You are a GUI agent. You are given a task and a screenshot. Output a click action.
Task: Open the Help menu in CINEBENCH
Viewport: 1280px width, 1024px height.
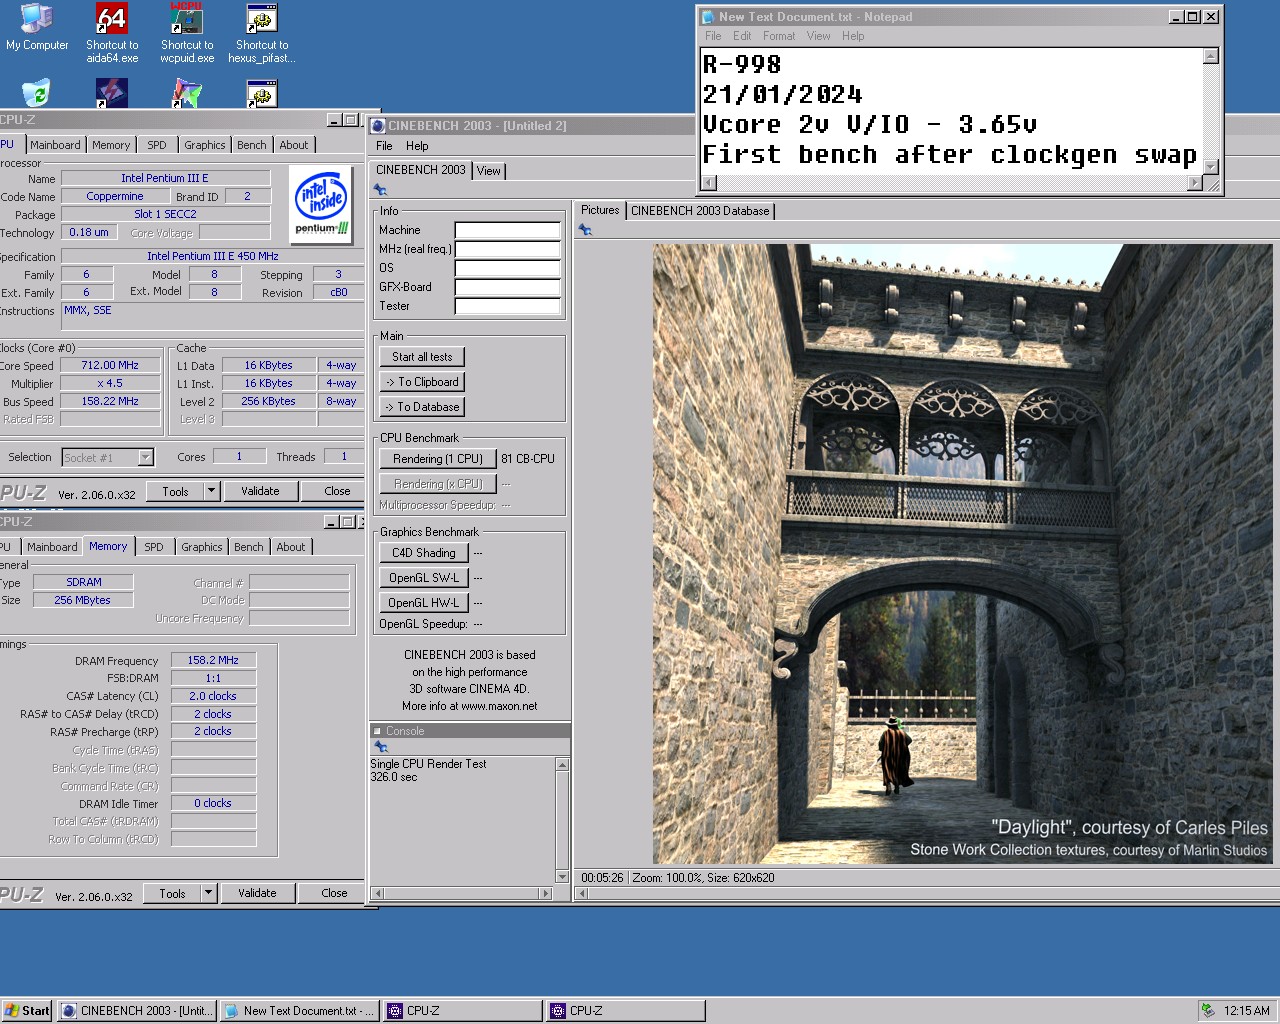coord(417,146)
